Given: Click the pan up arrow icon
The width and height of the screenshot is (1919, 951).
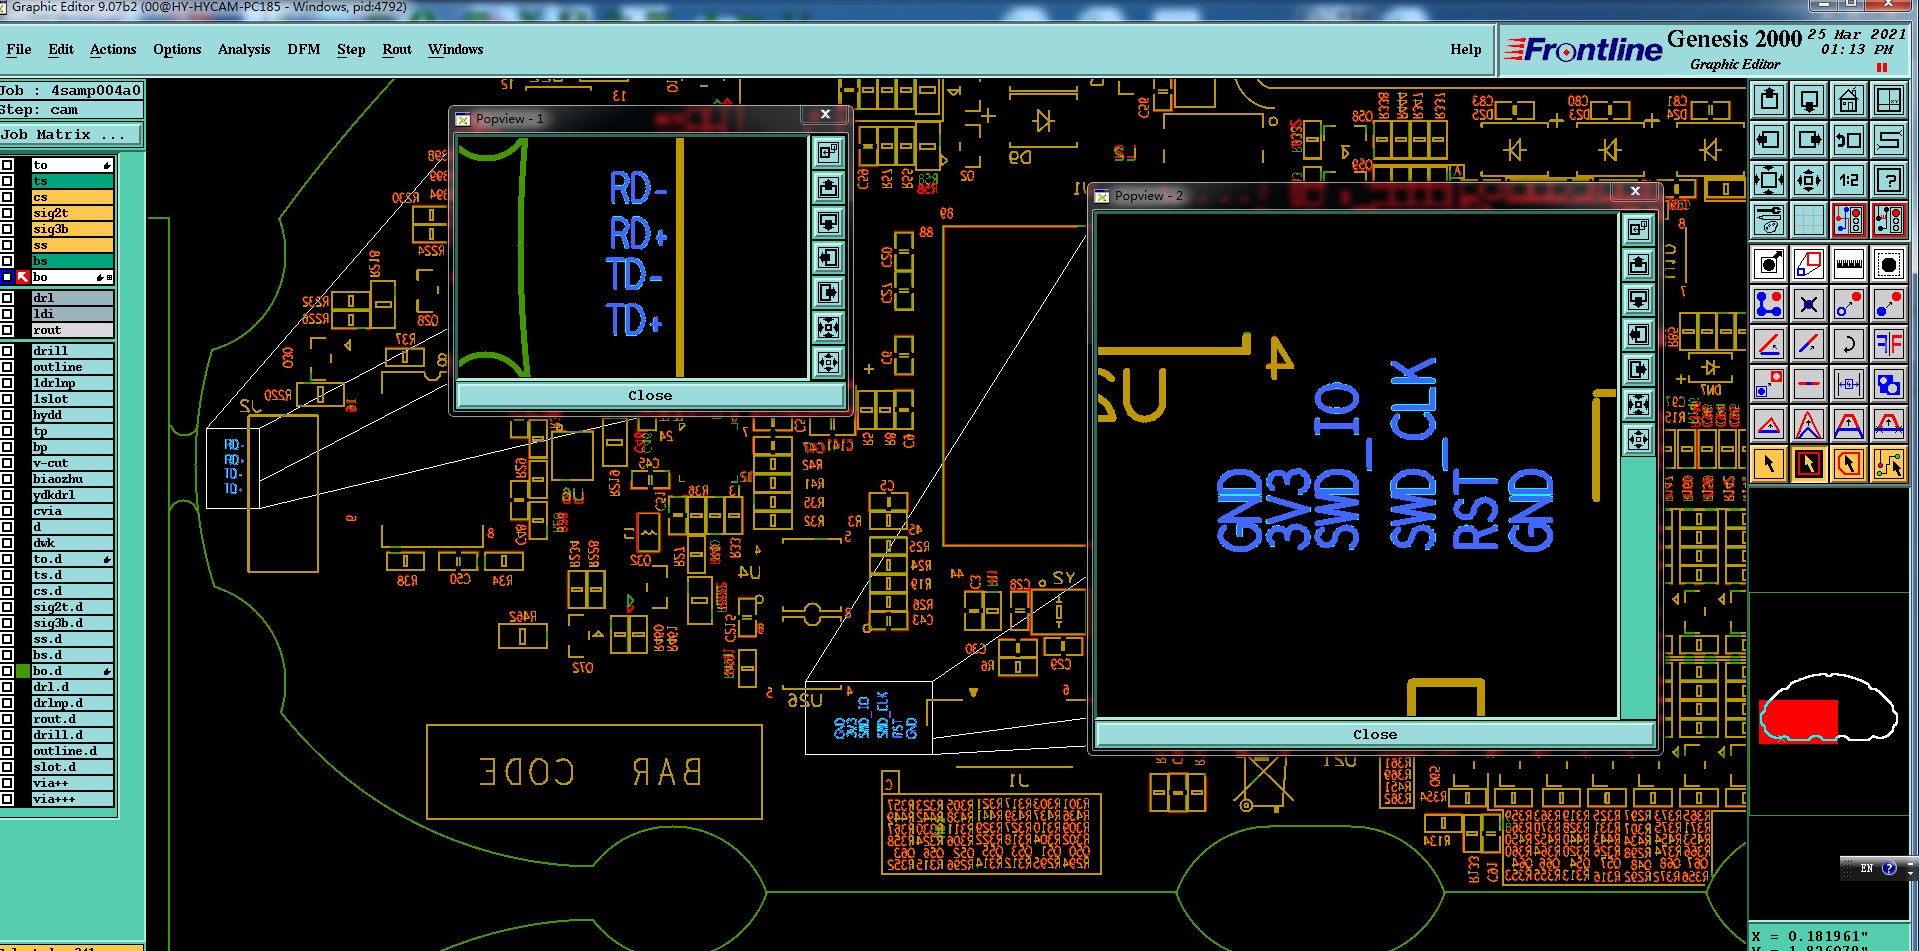Looking at the screenshot, I should coord(1769,100).
